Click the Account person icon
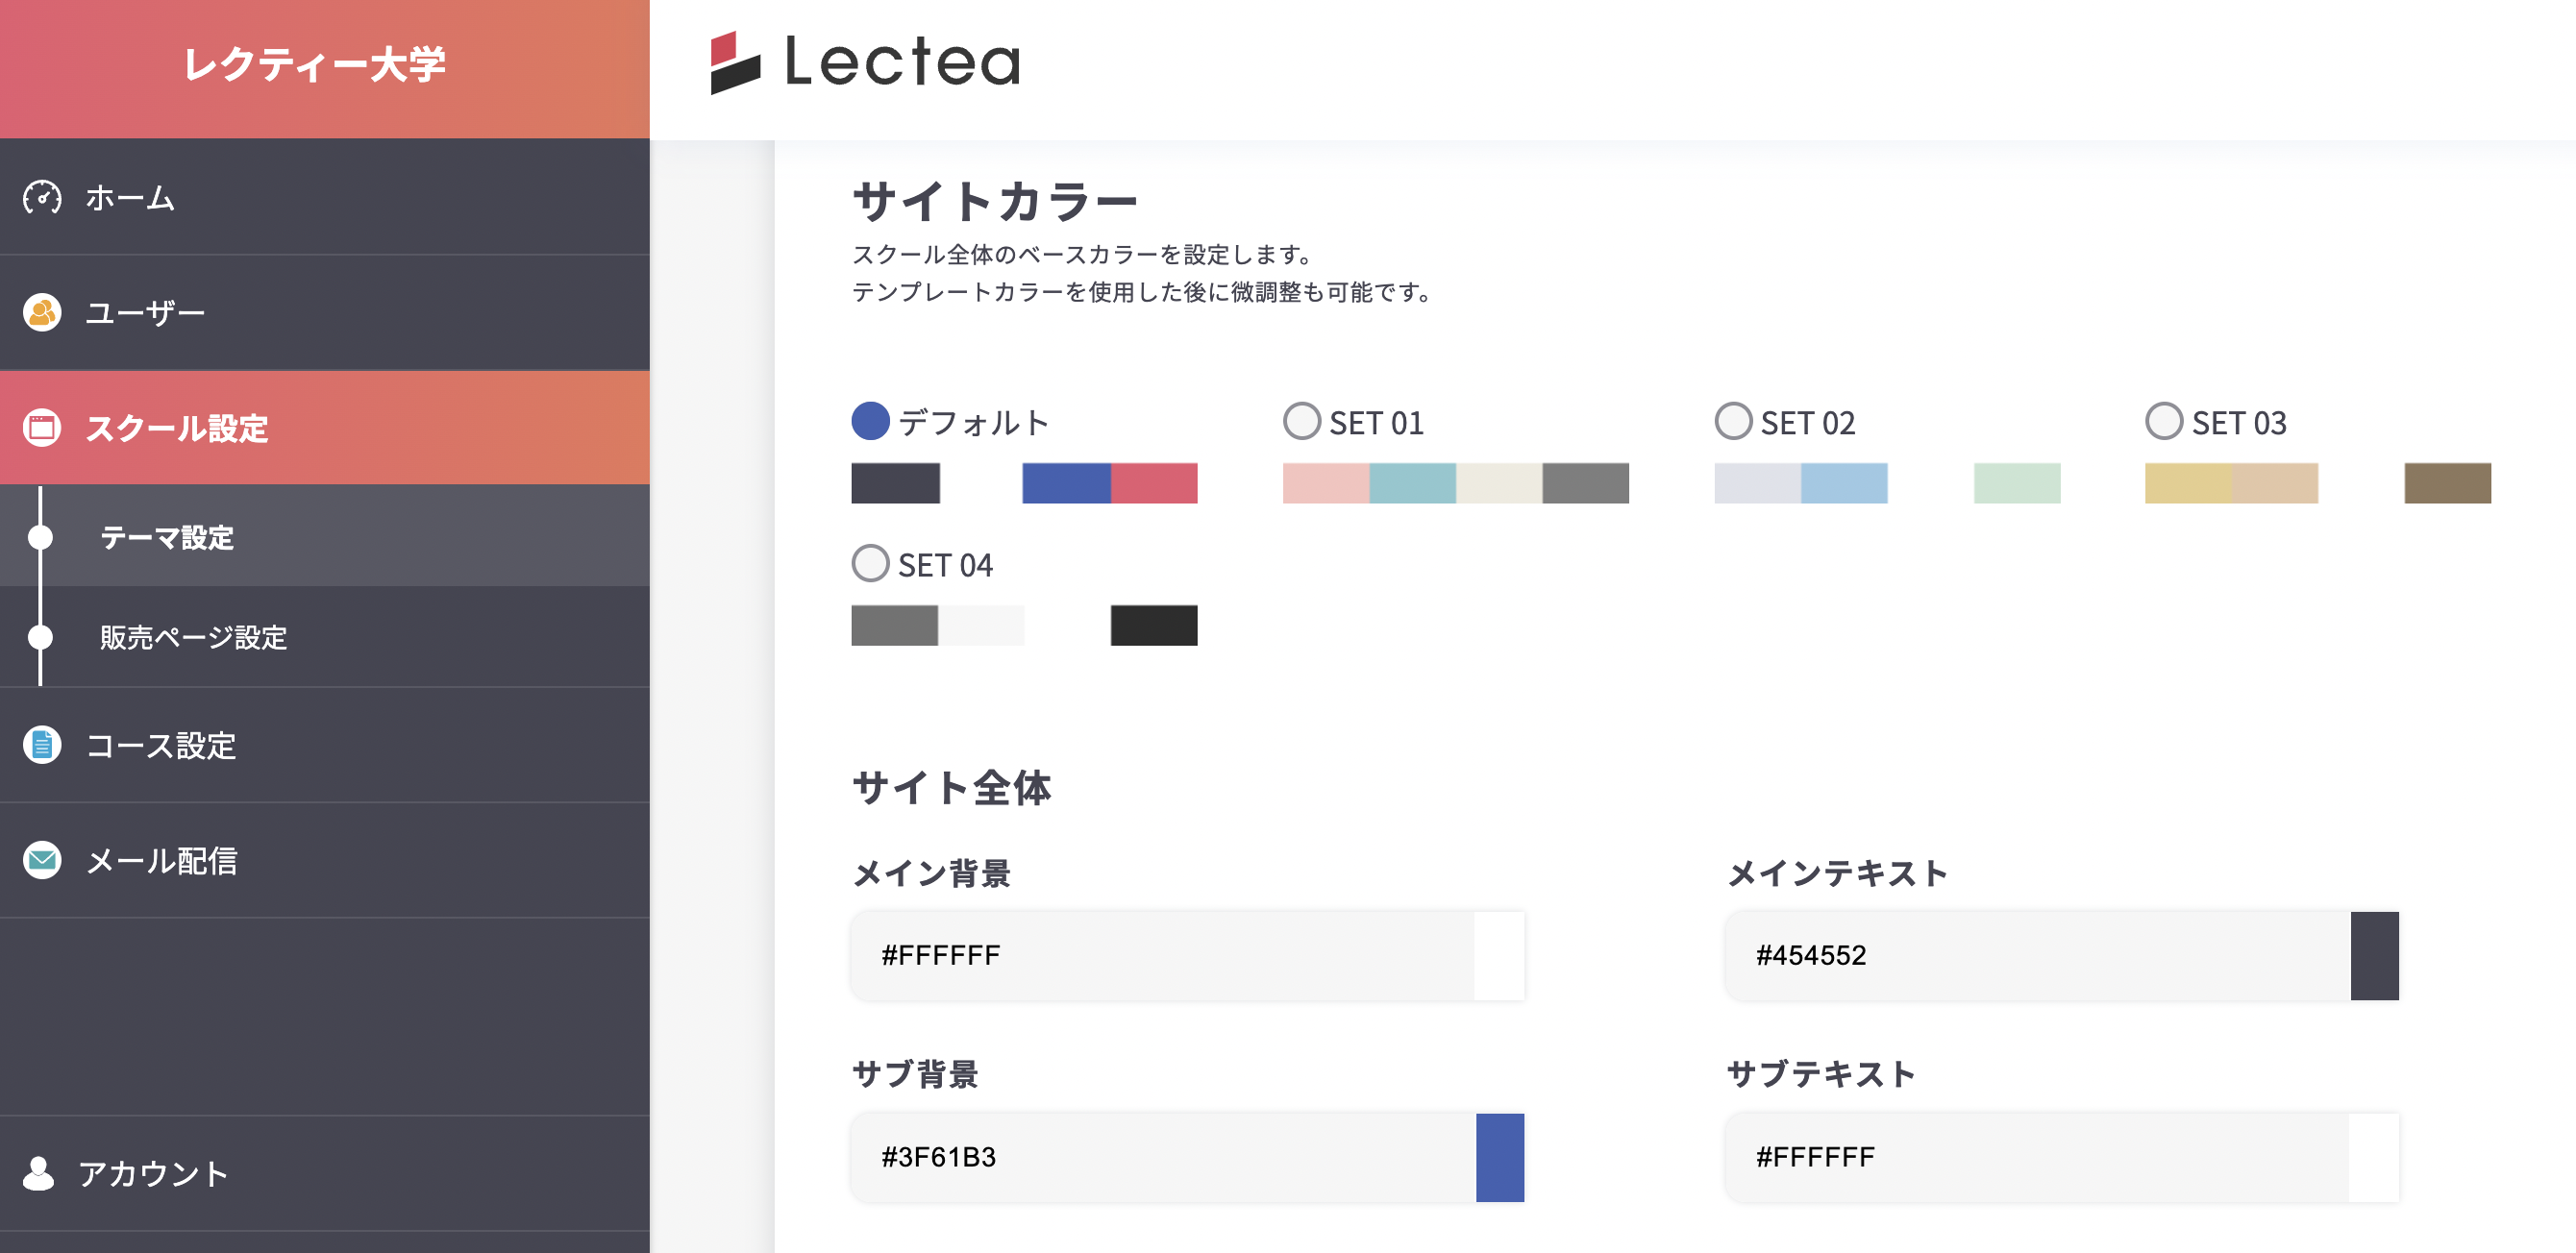The height and width of the screenshot is (1253, 2576). [39, 1173]
